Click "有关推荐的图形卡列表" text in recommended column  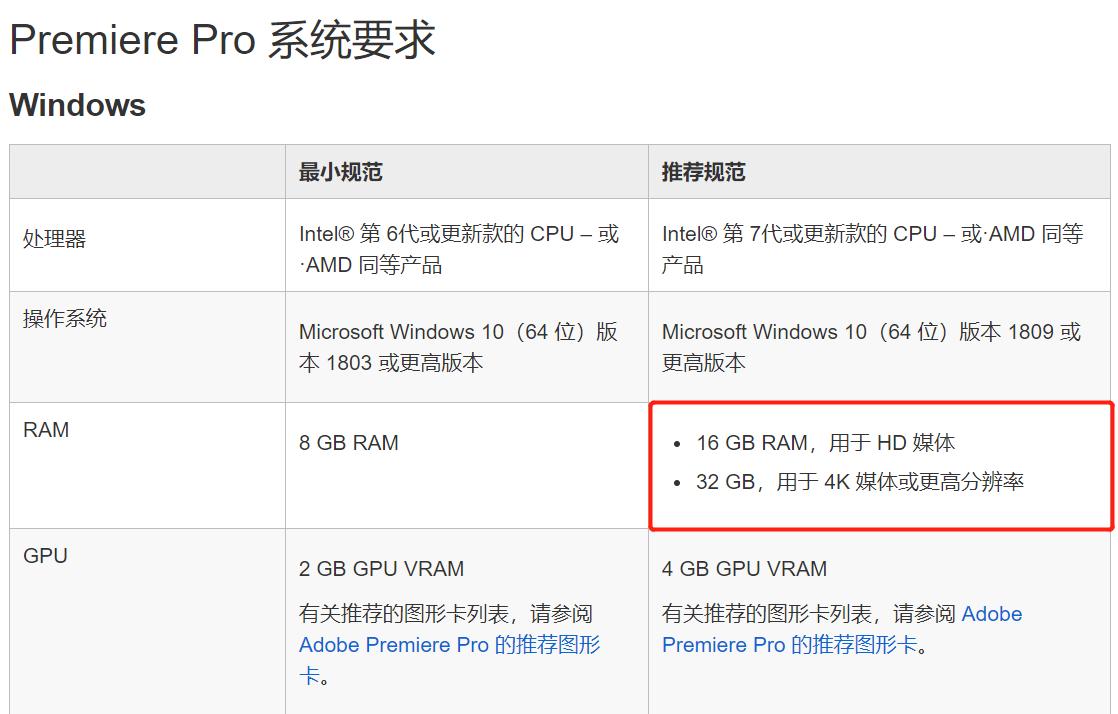click(775, 614)
